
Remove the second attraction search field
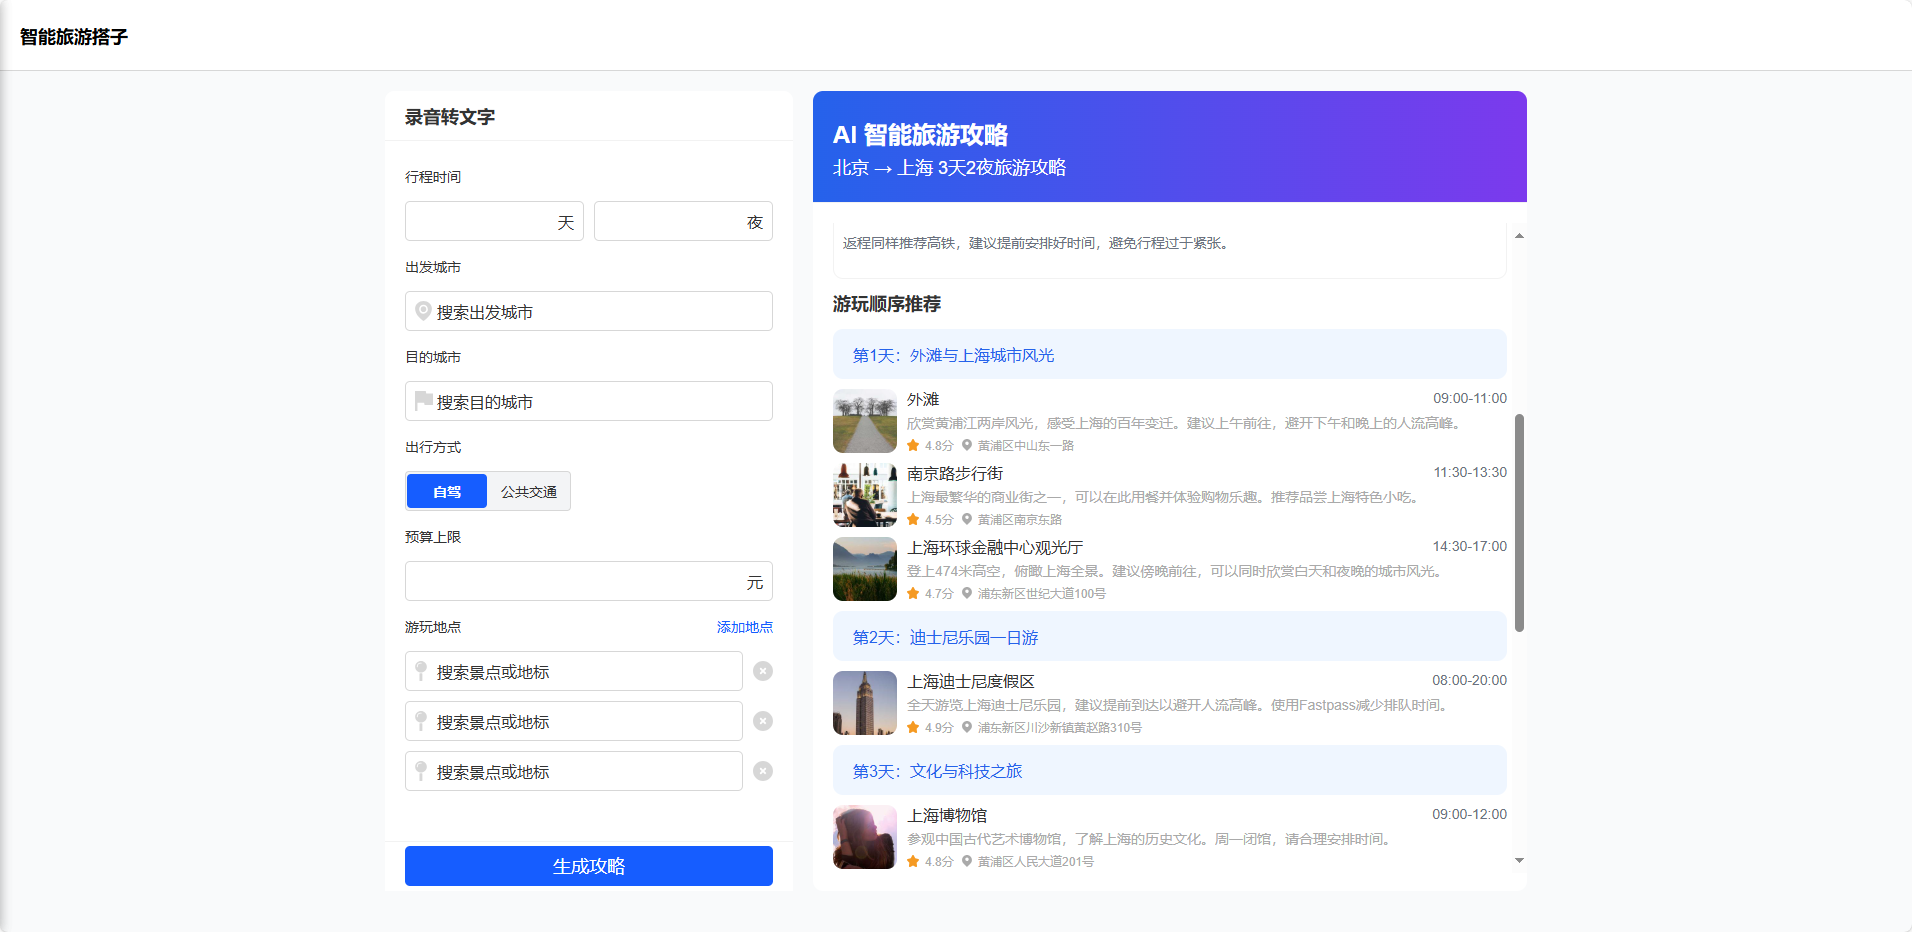click(763, 721)
